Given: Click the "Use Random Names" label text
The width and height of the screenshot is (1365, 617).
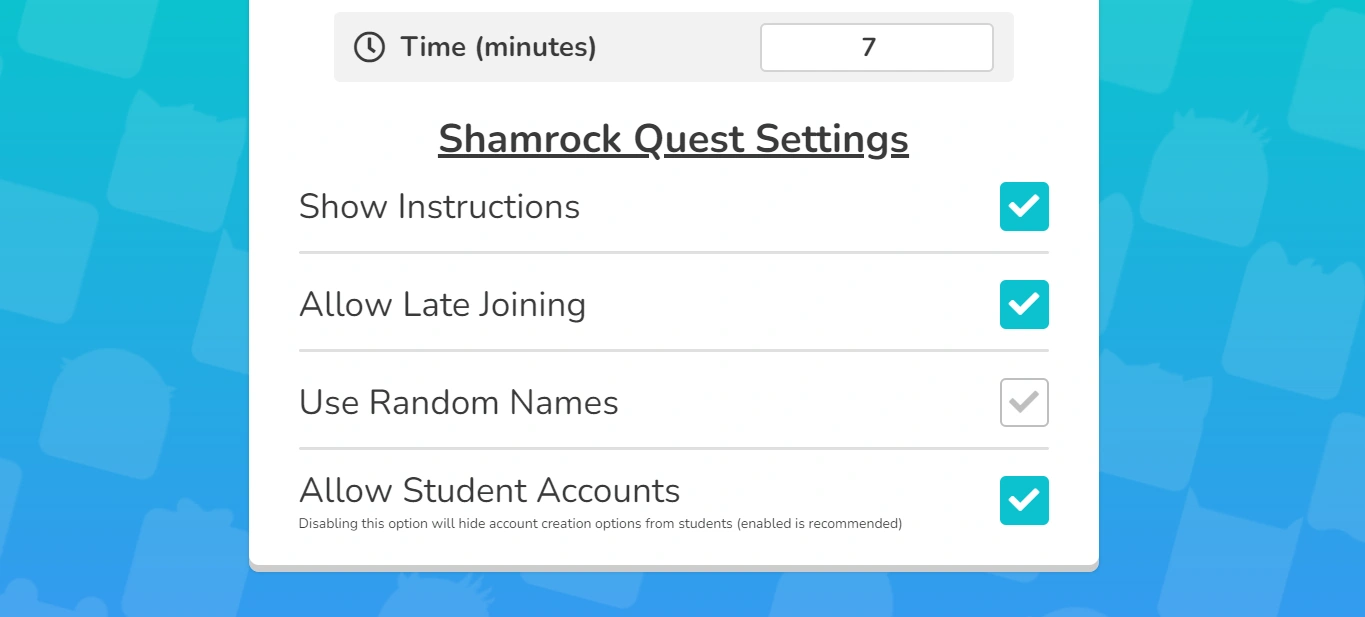Looking at the screenshot, I should point(458,403).
